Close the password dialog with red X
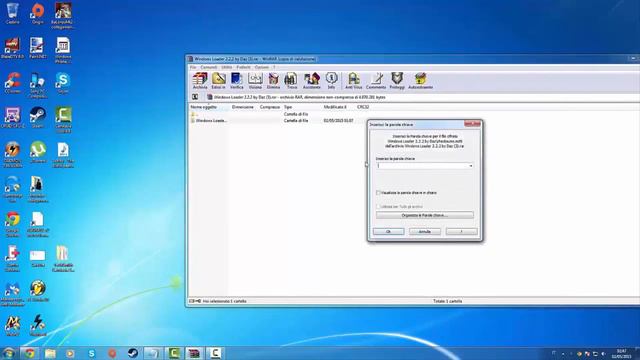 (x=472, y=124)
